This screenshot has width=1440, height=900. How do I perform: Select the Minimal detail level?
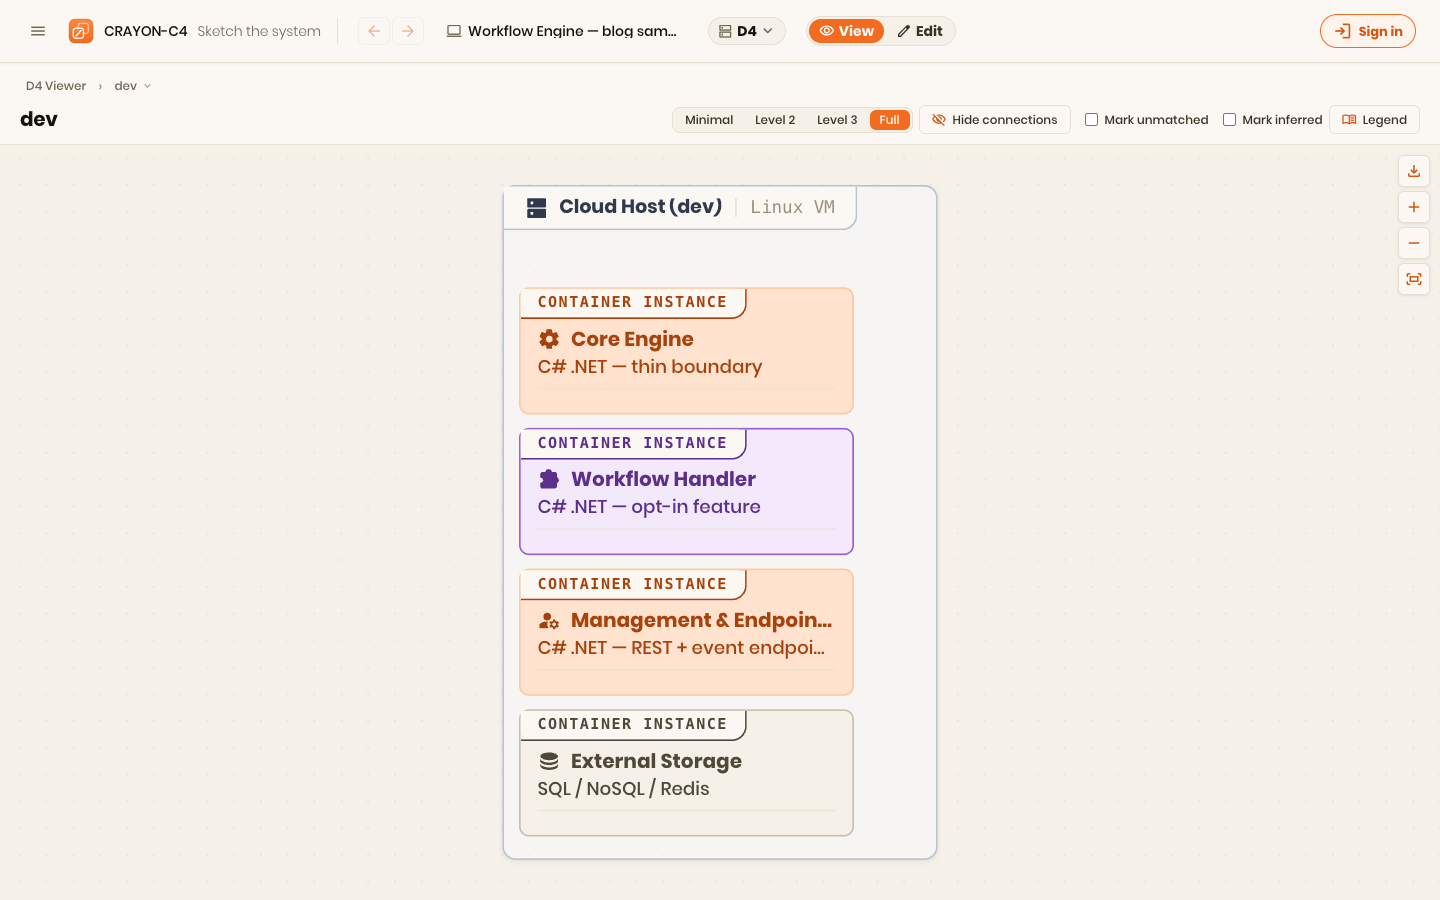click(709, 120)
